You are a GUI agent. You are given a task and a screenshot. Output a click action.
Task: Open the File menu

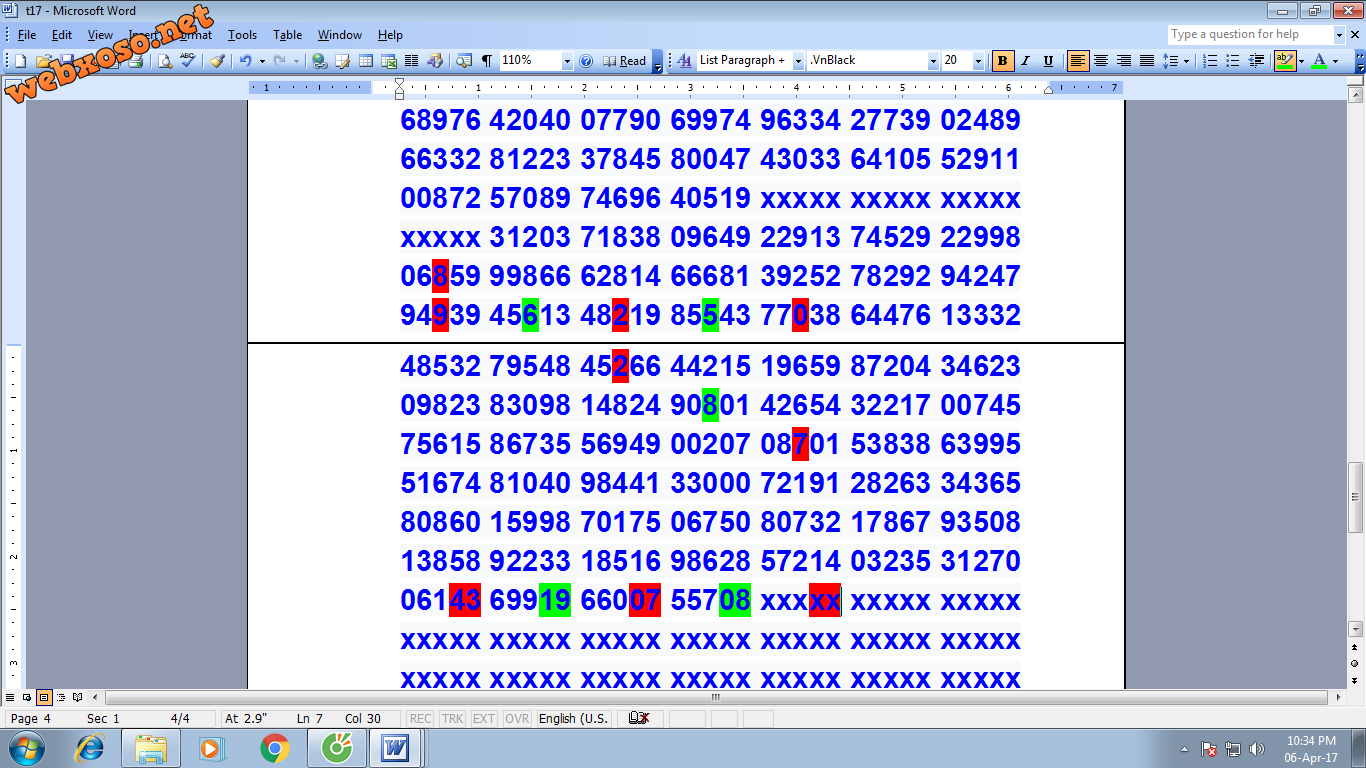(27, 35)
